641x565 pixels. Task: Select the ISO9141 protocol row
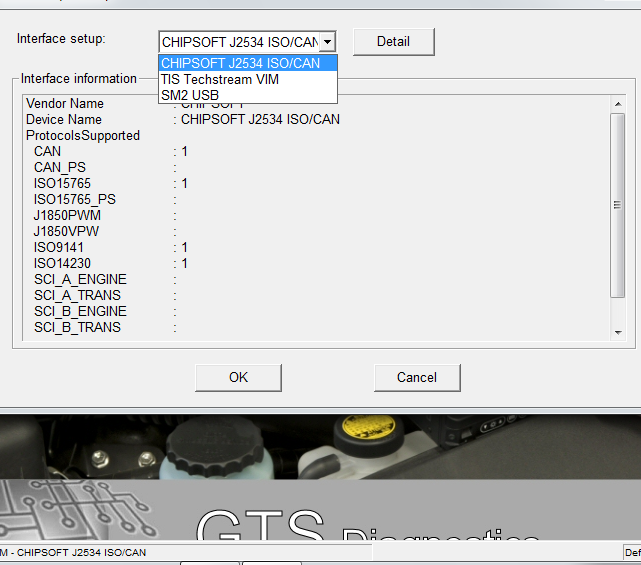pos(58,248)
